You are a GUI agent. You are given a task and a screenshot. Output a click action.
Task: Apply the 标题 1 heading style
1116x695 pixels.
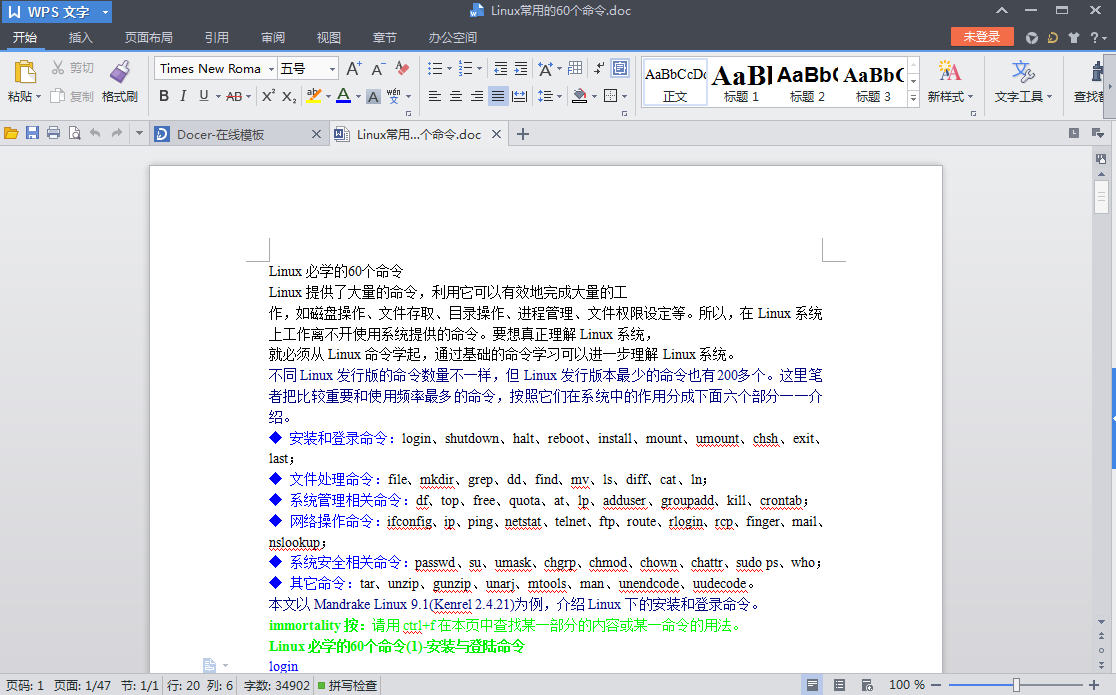point(740,83)
